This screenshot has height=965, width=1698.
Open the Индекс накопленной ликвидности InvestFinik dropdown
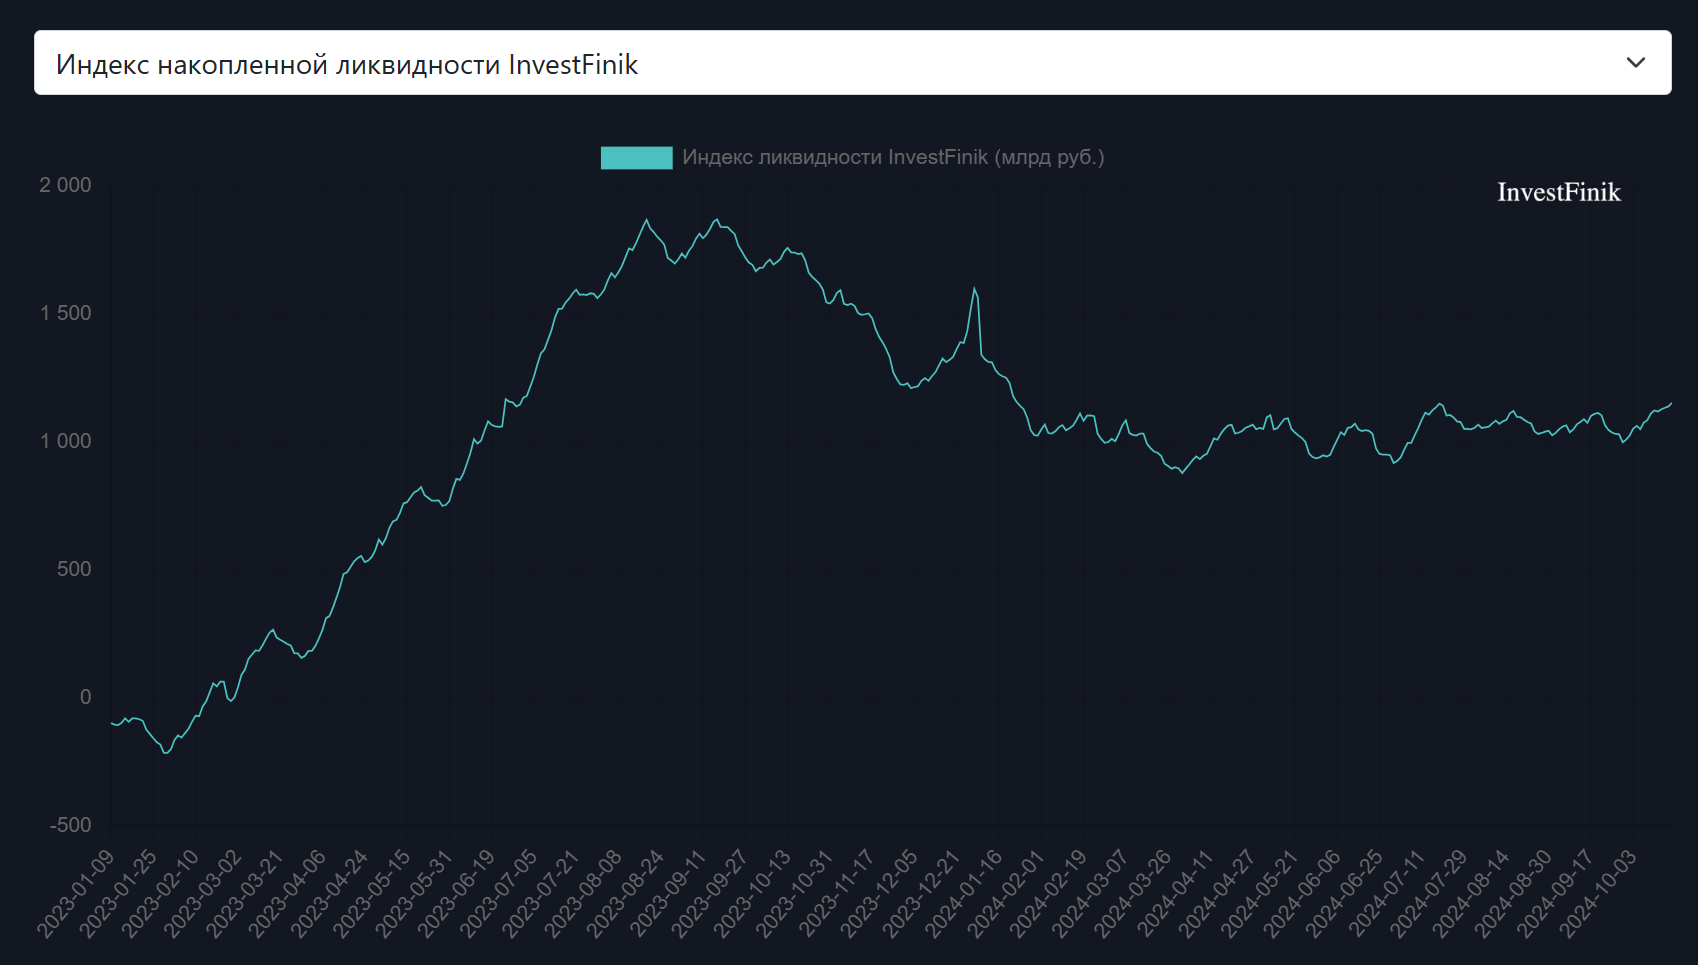coord(852,63)
